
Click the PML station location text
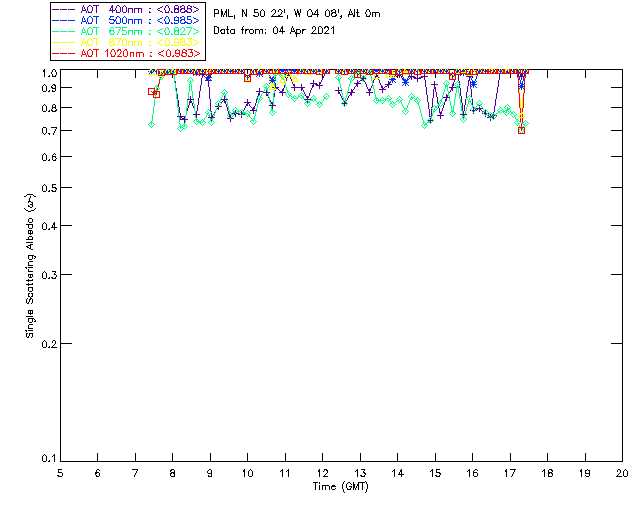click(x=297, y=14)
